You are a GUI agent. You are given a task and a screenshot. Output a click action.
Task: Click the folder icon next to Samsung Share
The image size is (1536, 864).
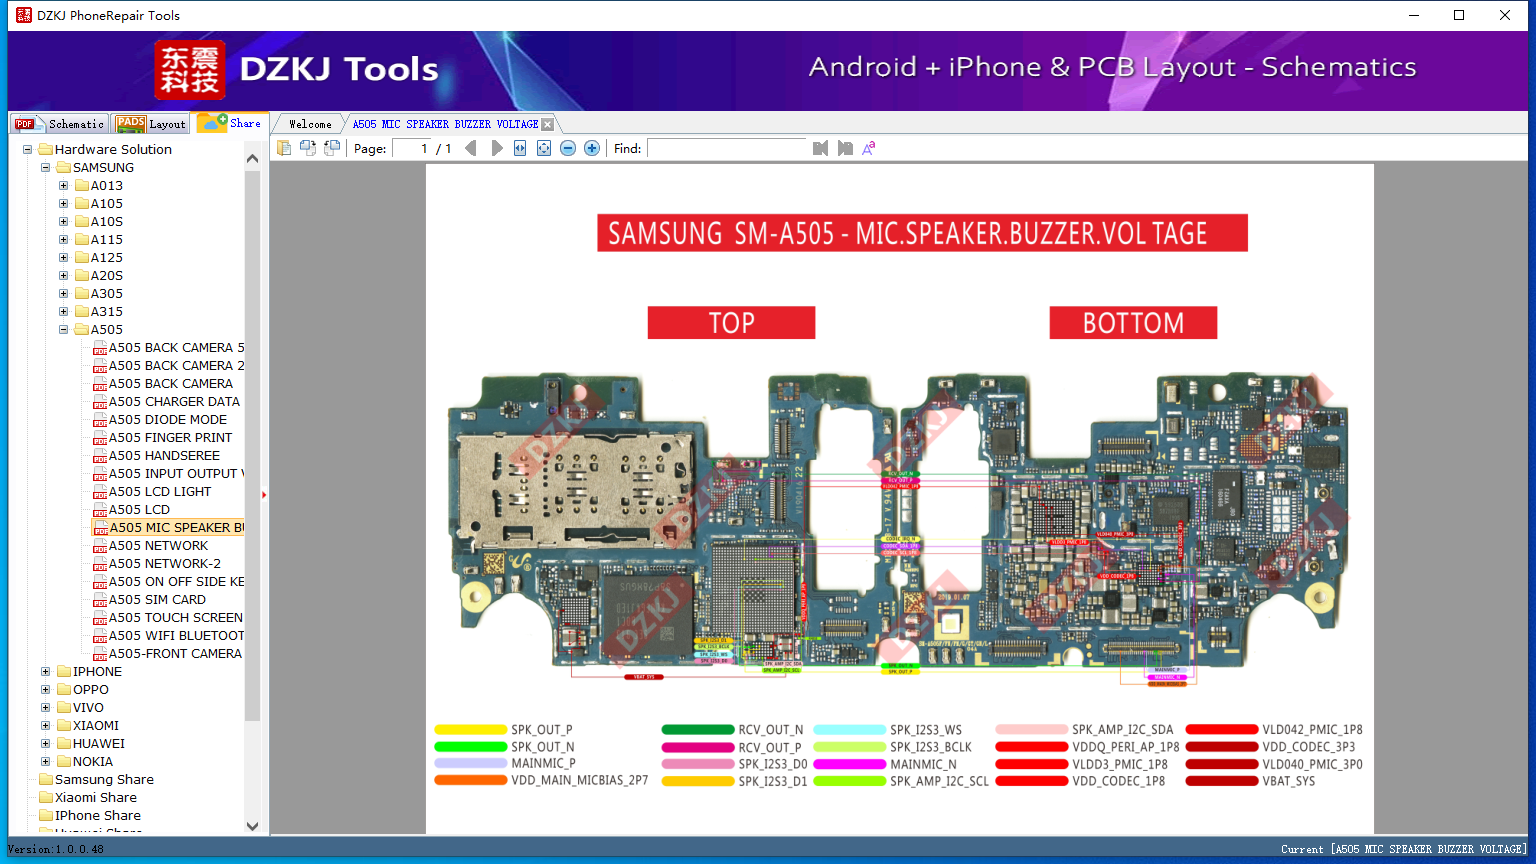tap(46, 780)
